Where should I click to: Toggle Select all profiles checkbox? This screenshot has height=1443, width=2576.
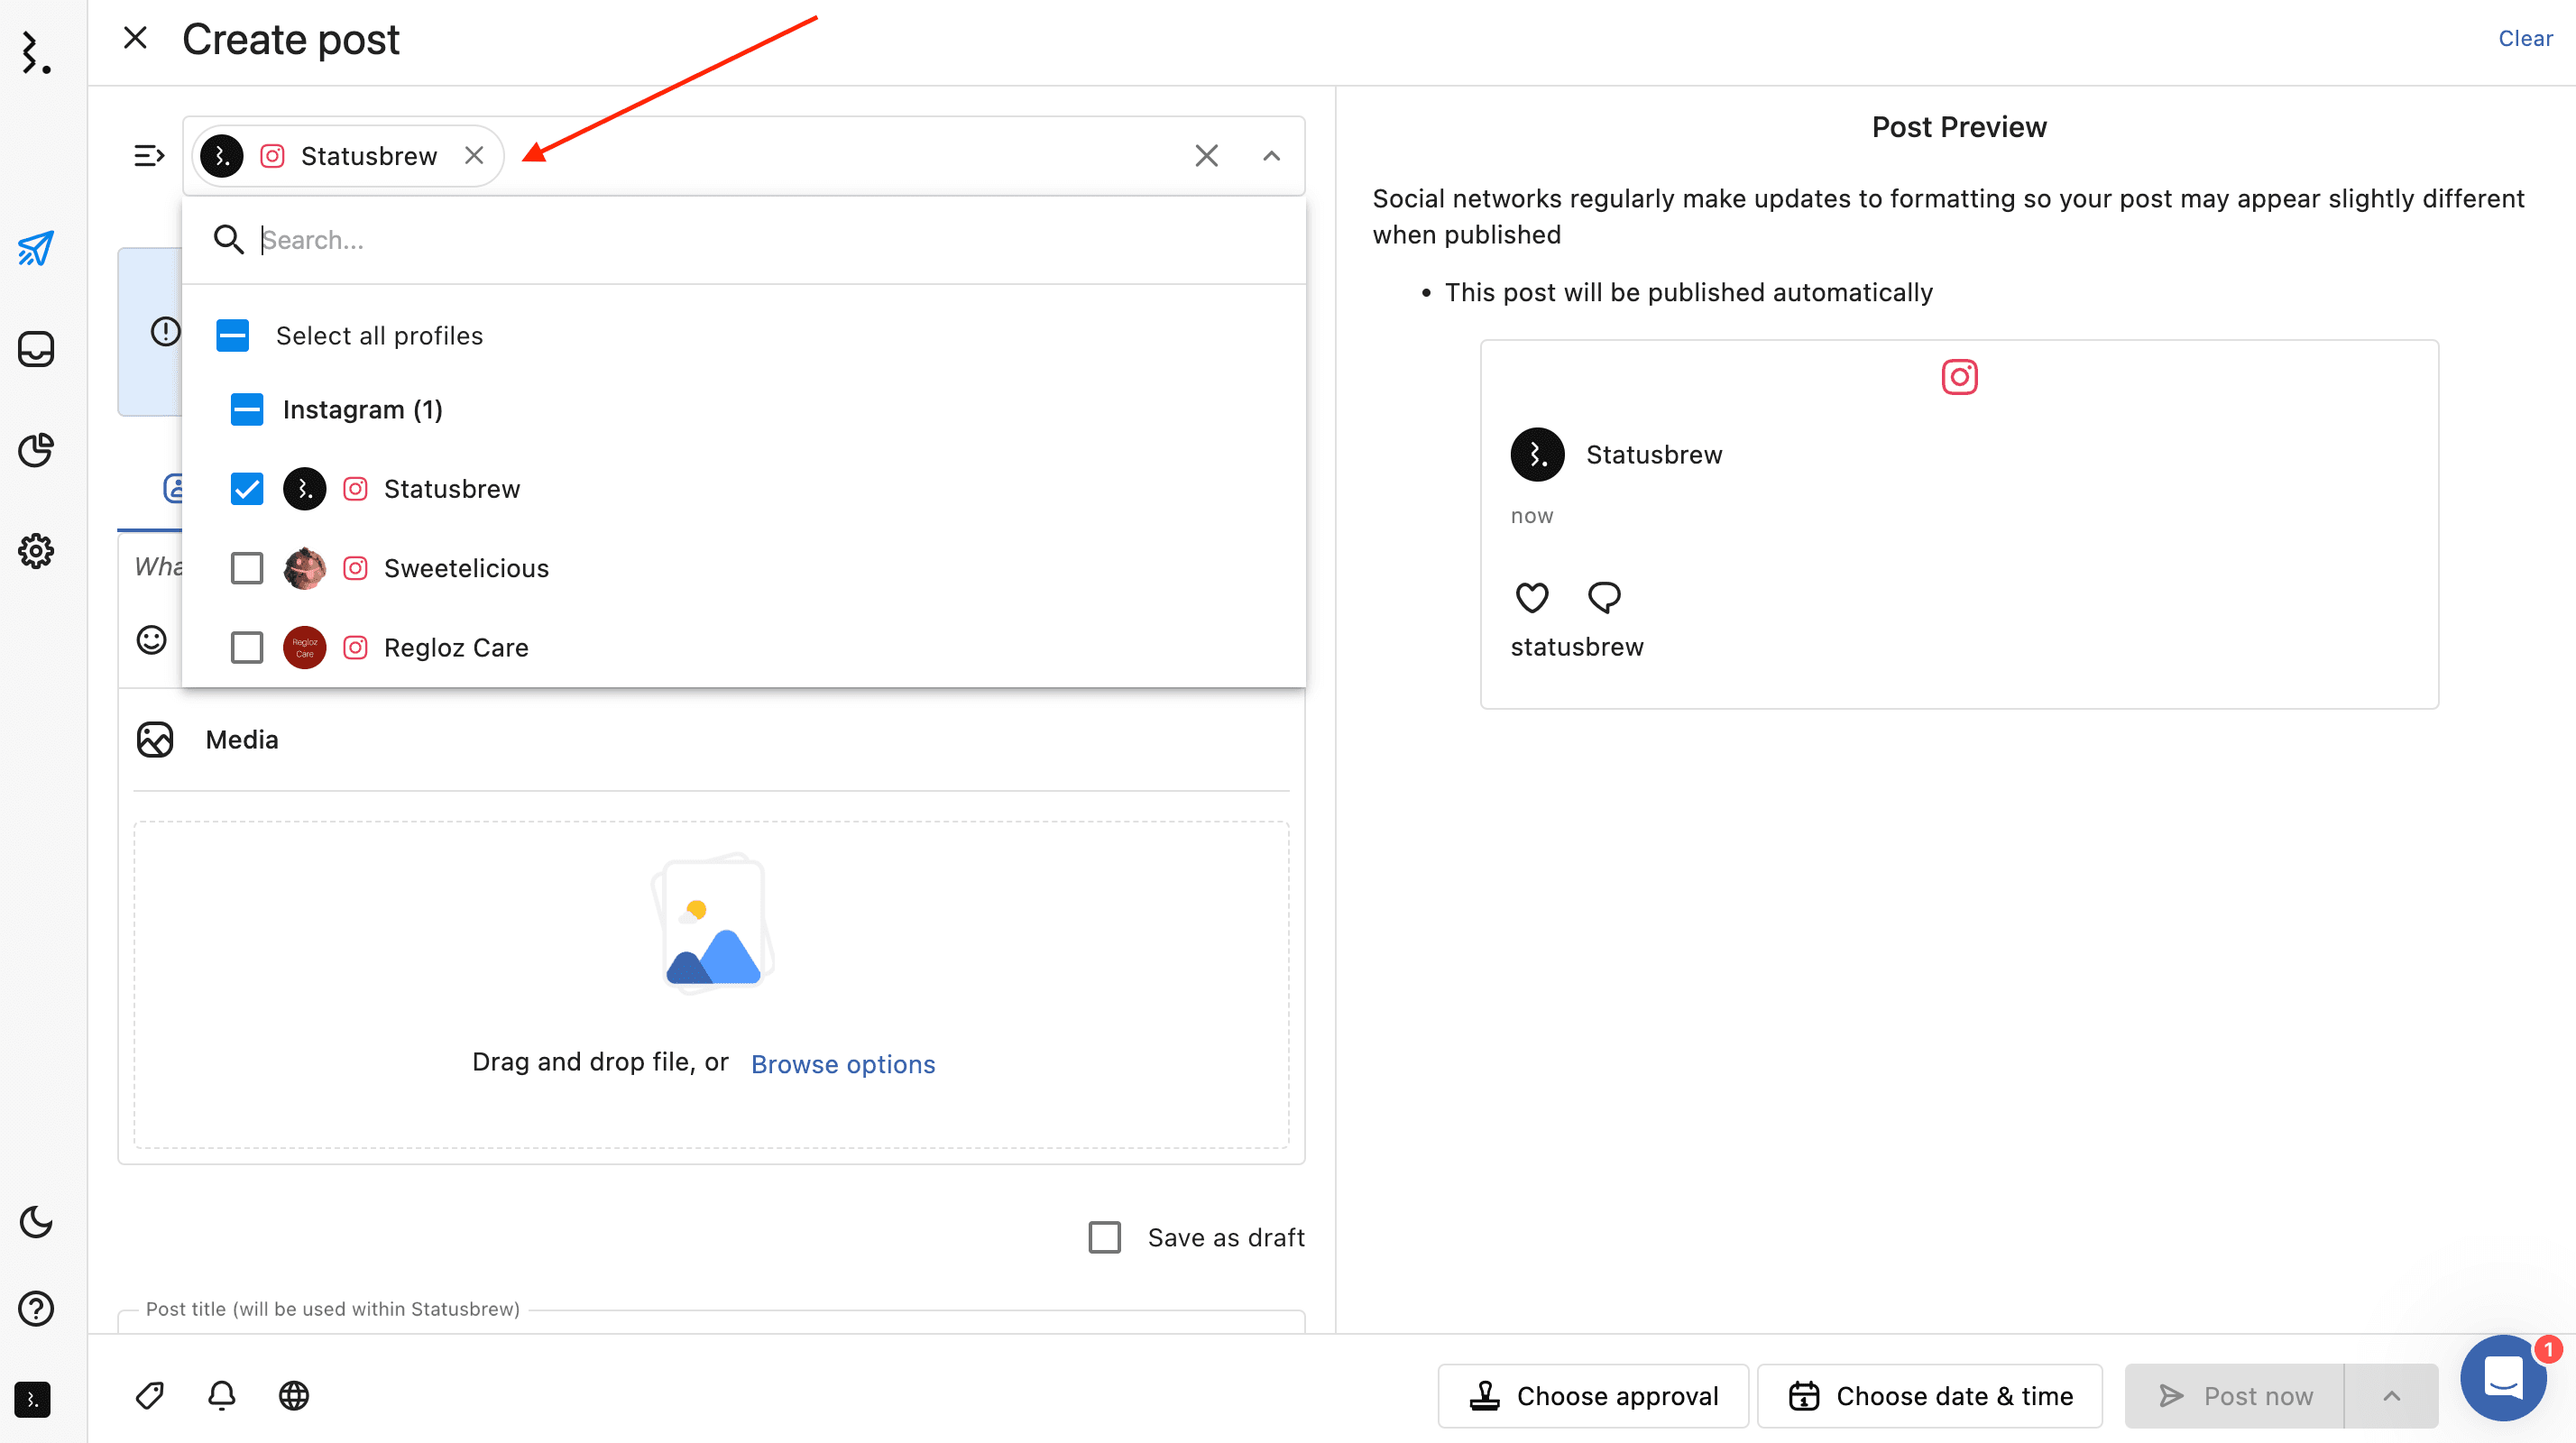(232, 335)
